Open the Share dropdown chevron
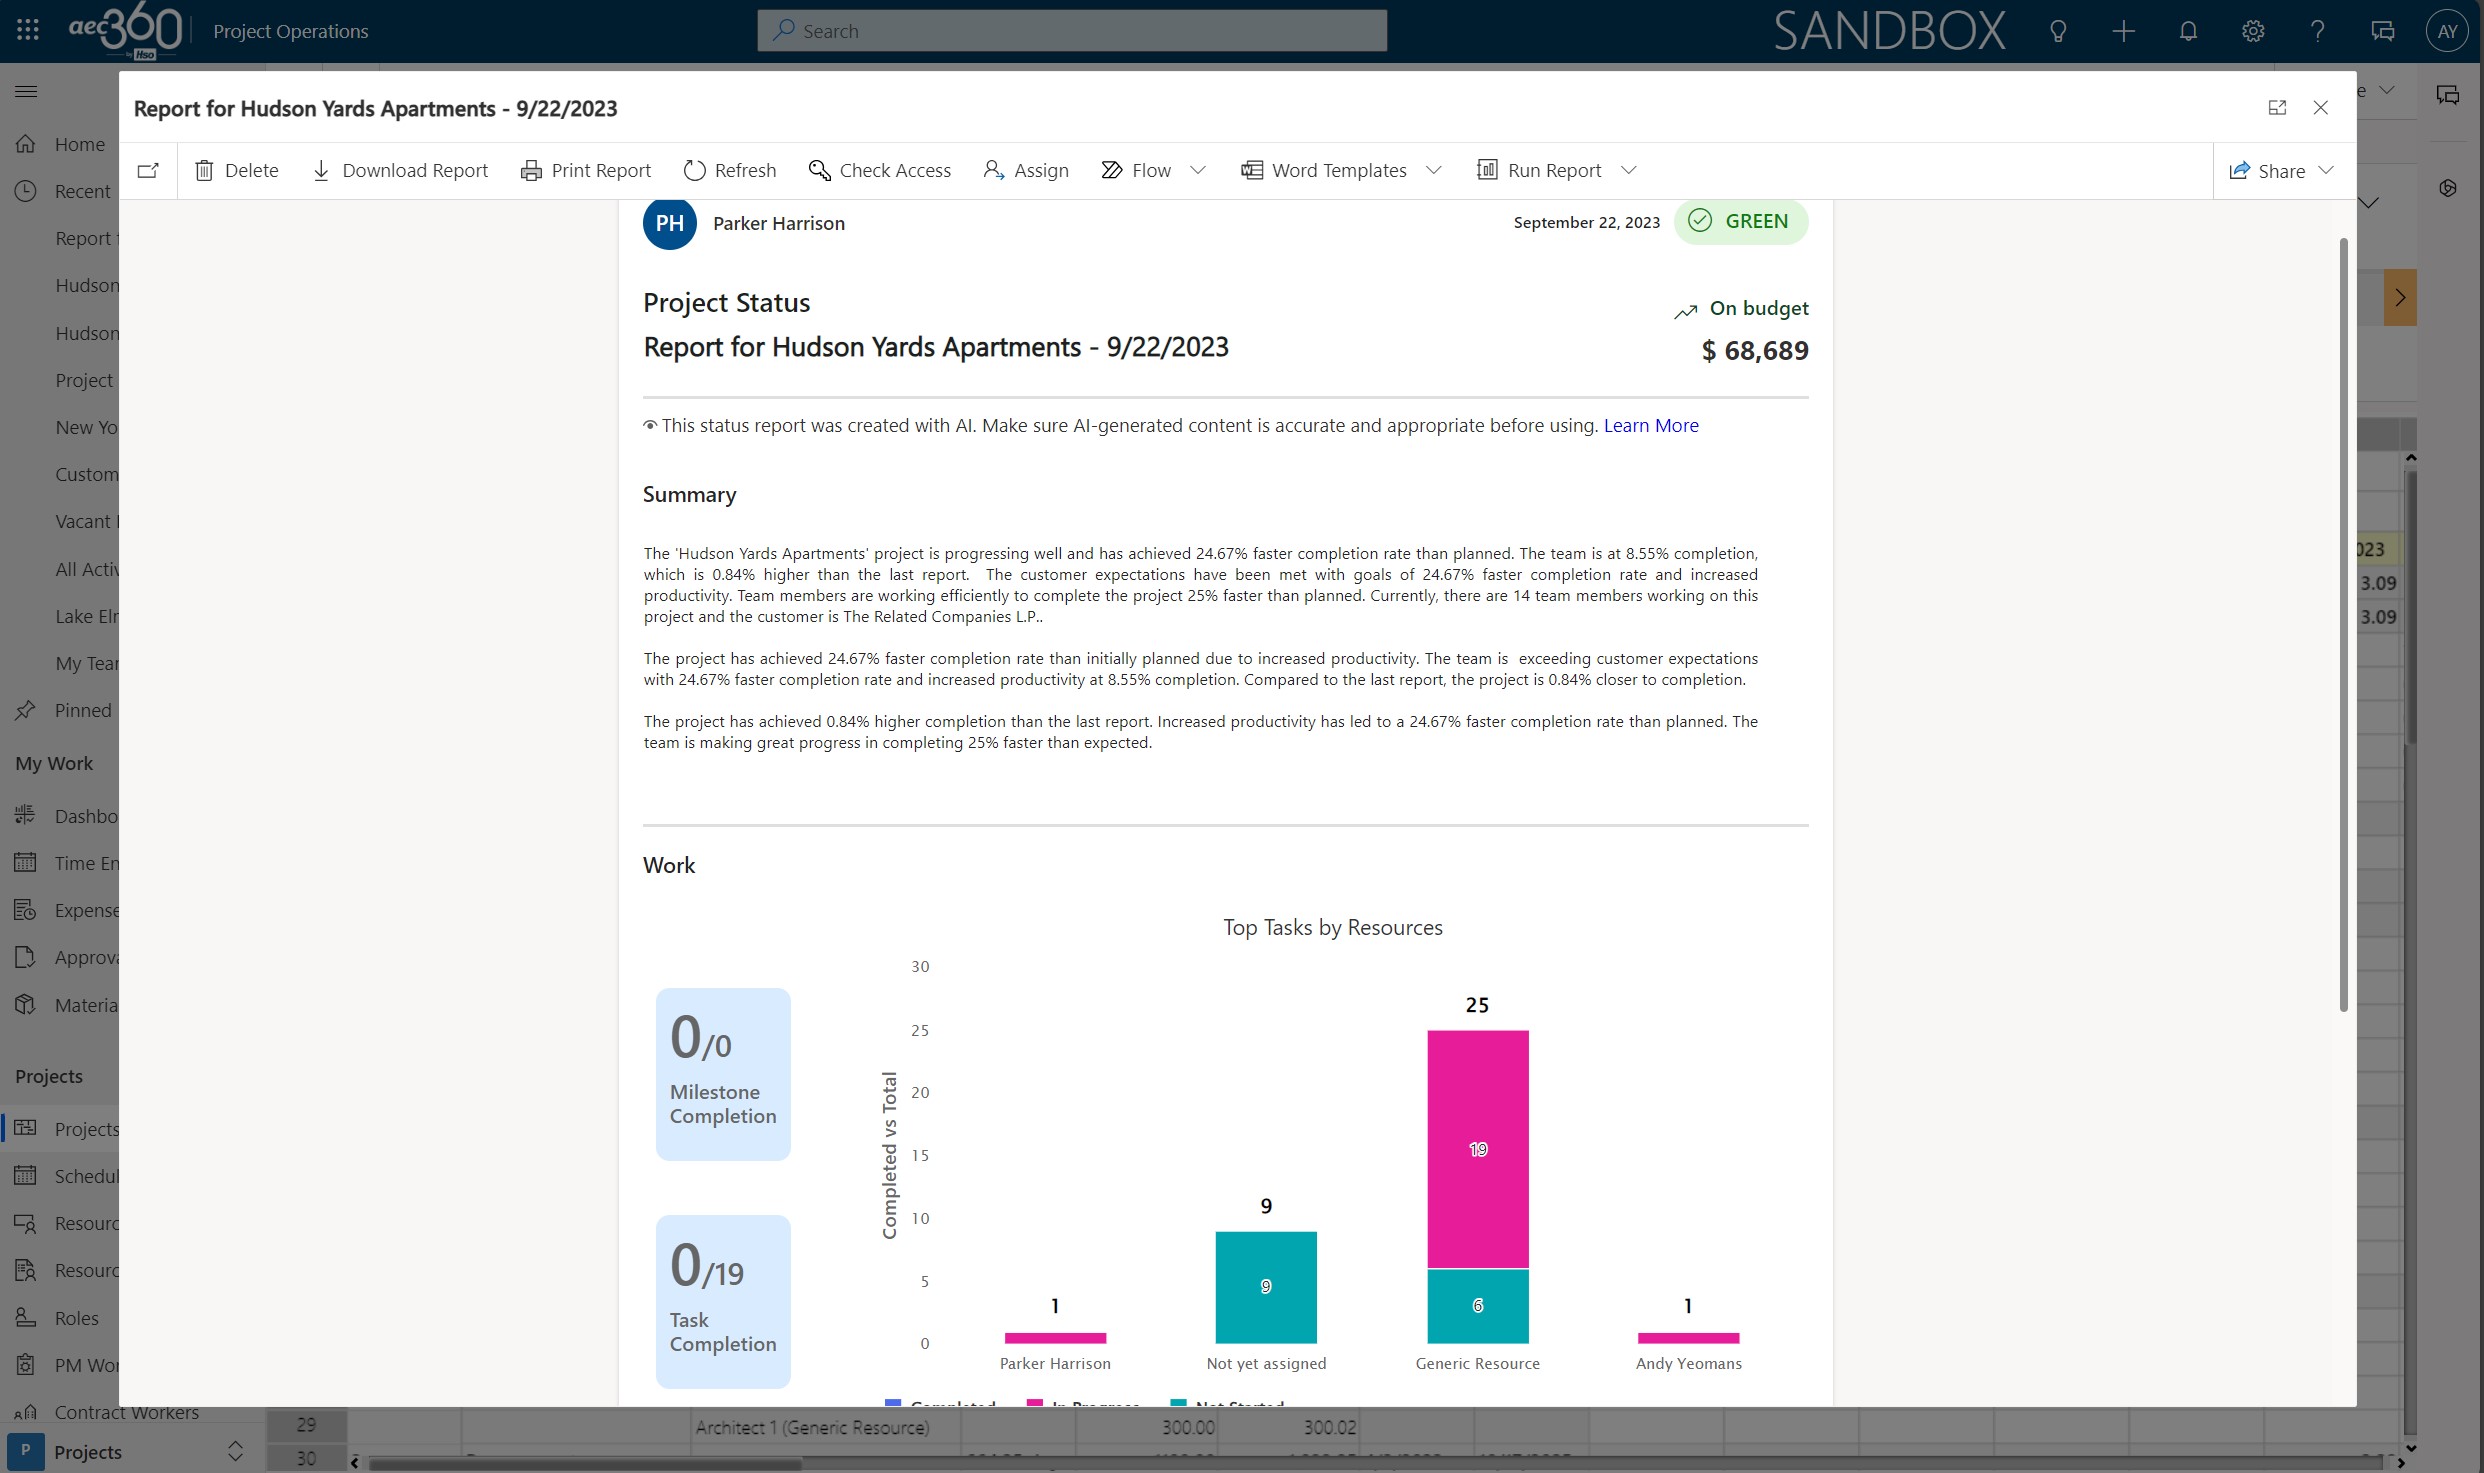This screenshot has height=1473, width=2484. point(2326,170)
